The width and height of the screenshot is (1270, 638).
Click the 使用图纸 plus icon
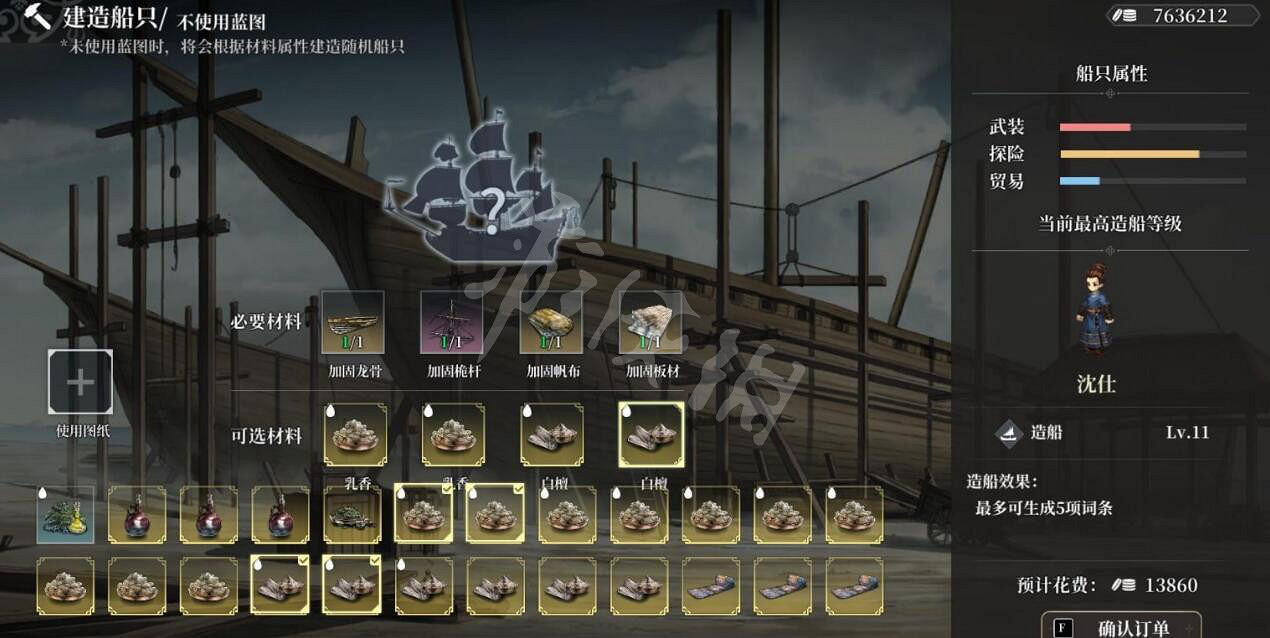pos(80,382)
